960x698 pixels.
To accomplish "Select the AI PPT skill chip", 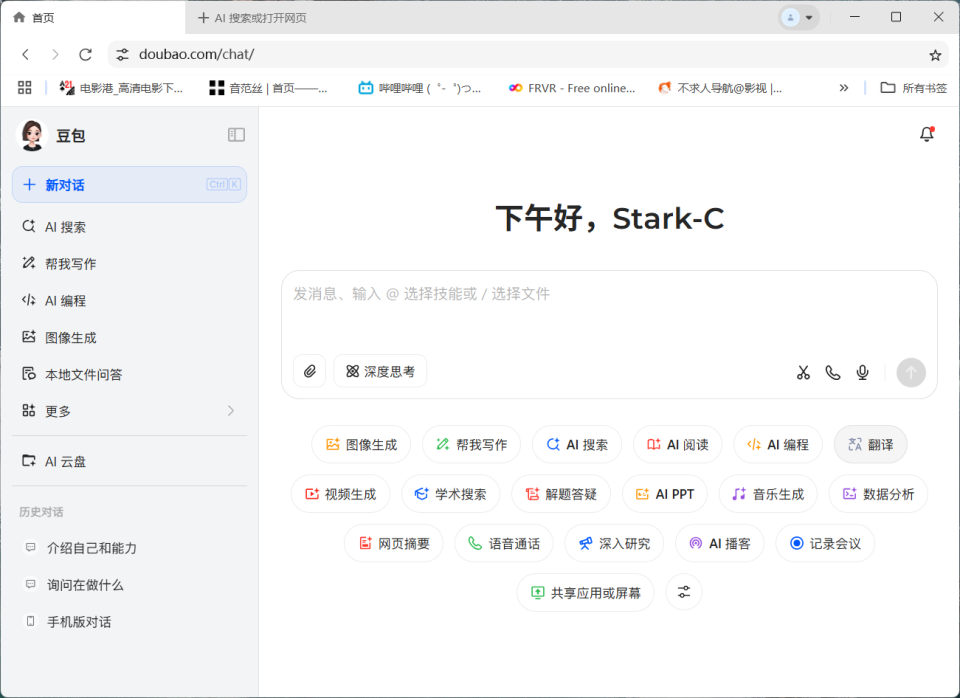I will [665, 493].
